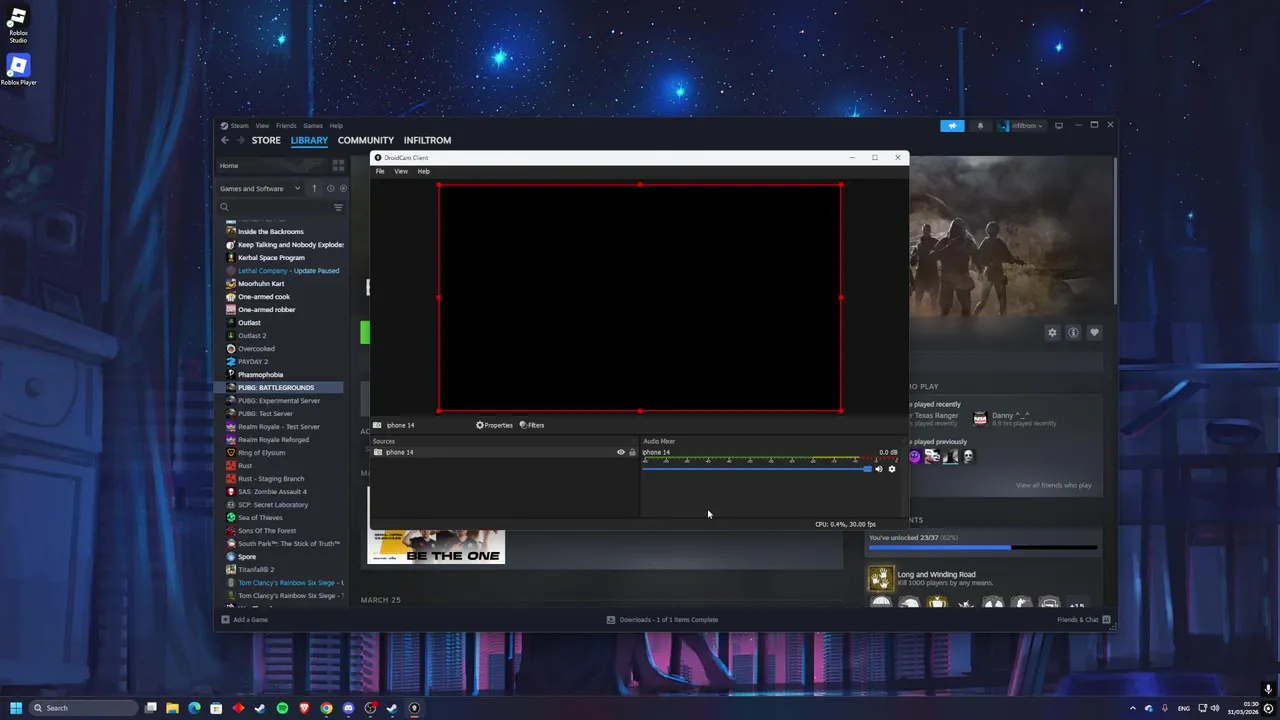Open Roblox Player desktop shortcut
Viewport: 1280px width, 720px height.
18,70
